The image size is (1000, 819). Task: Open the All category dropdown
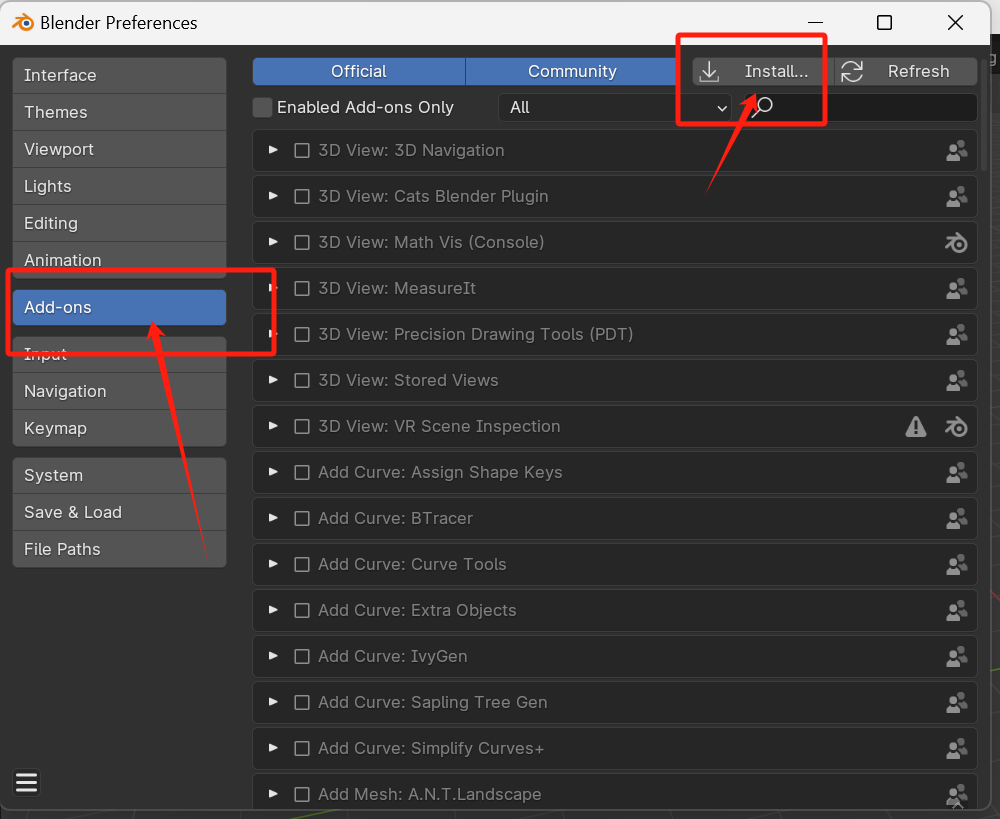pyautogui.click(x=615, y=107)
